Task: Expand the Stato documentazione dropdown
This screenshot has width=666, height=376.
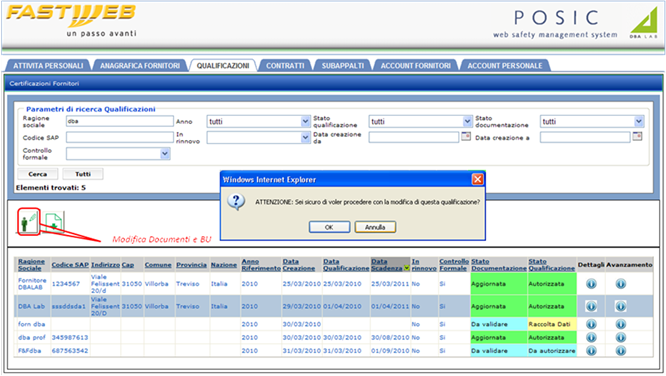Action: 639,122
